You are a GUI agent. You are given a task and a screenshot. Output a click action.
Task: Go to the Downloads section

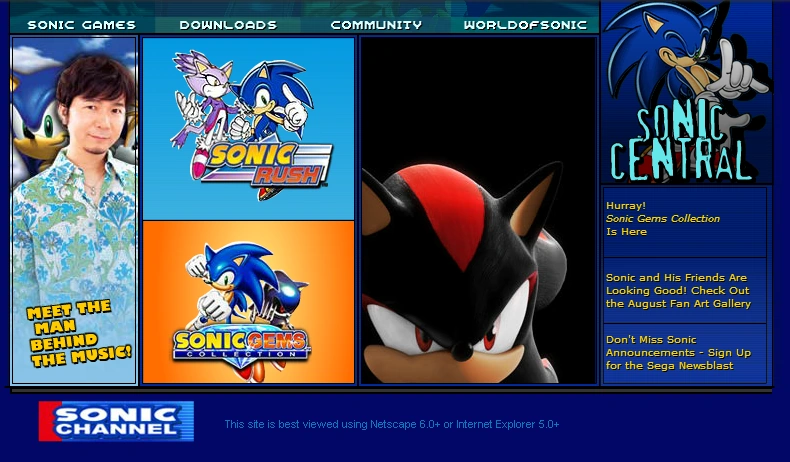point(228,25)
